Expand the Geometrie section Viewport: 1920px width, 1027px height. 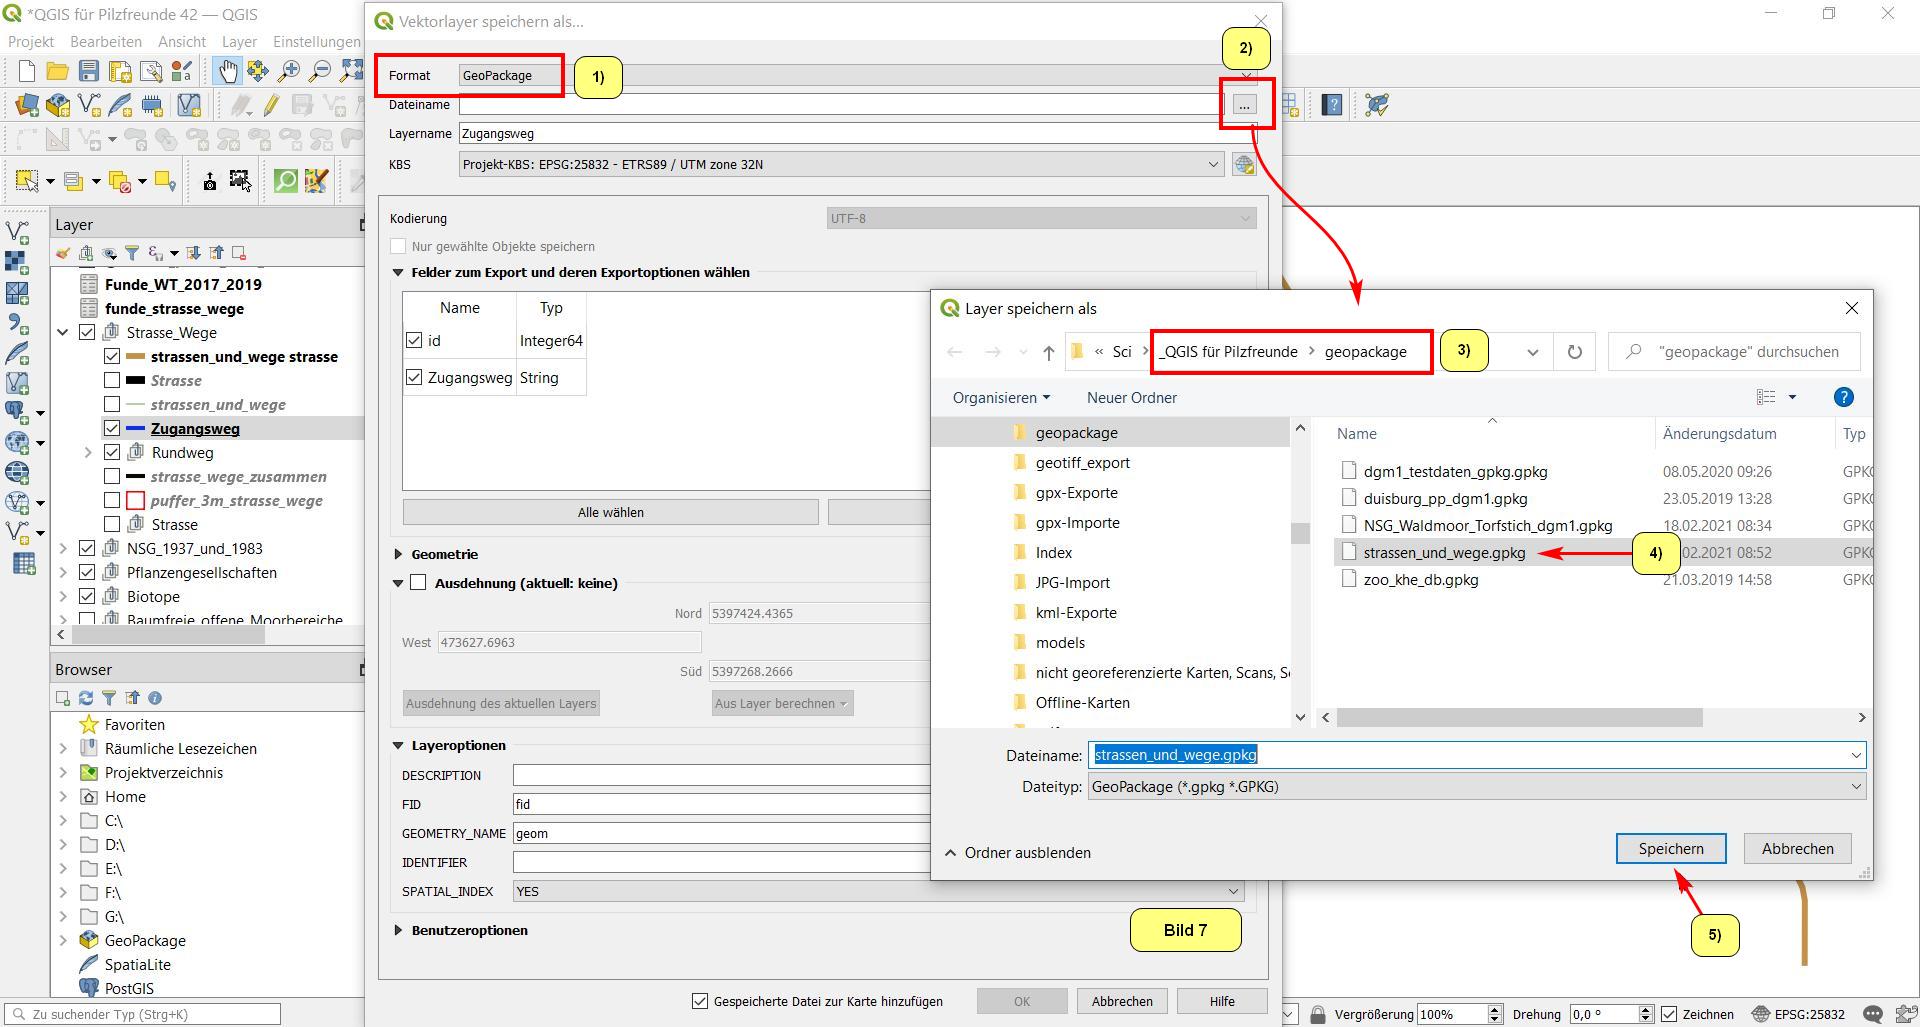point(399,554)
